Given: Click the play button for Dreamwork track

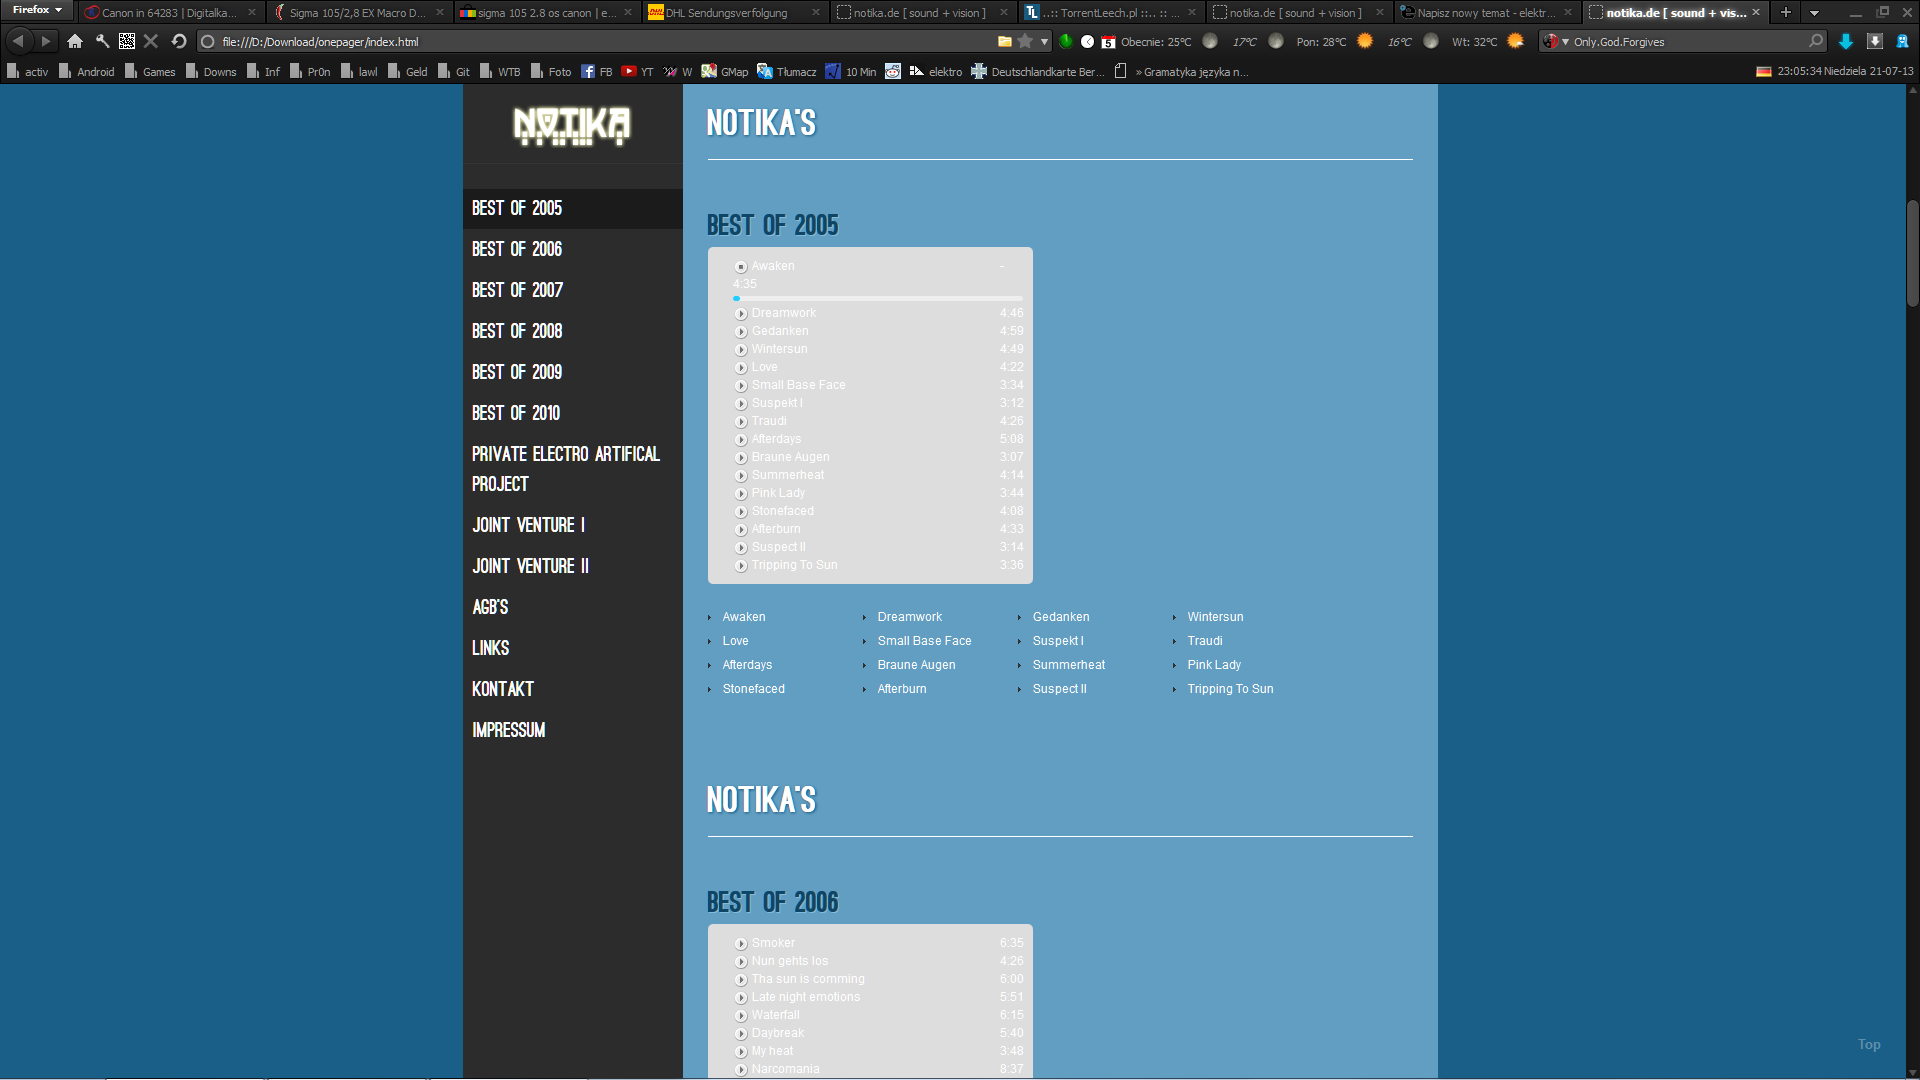Looking at the screenshot, I should click(x=741, y=313).
